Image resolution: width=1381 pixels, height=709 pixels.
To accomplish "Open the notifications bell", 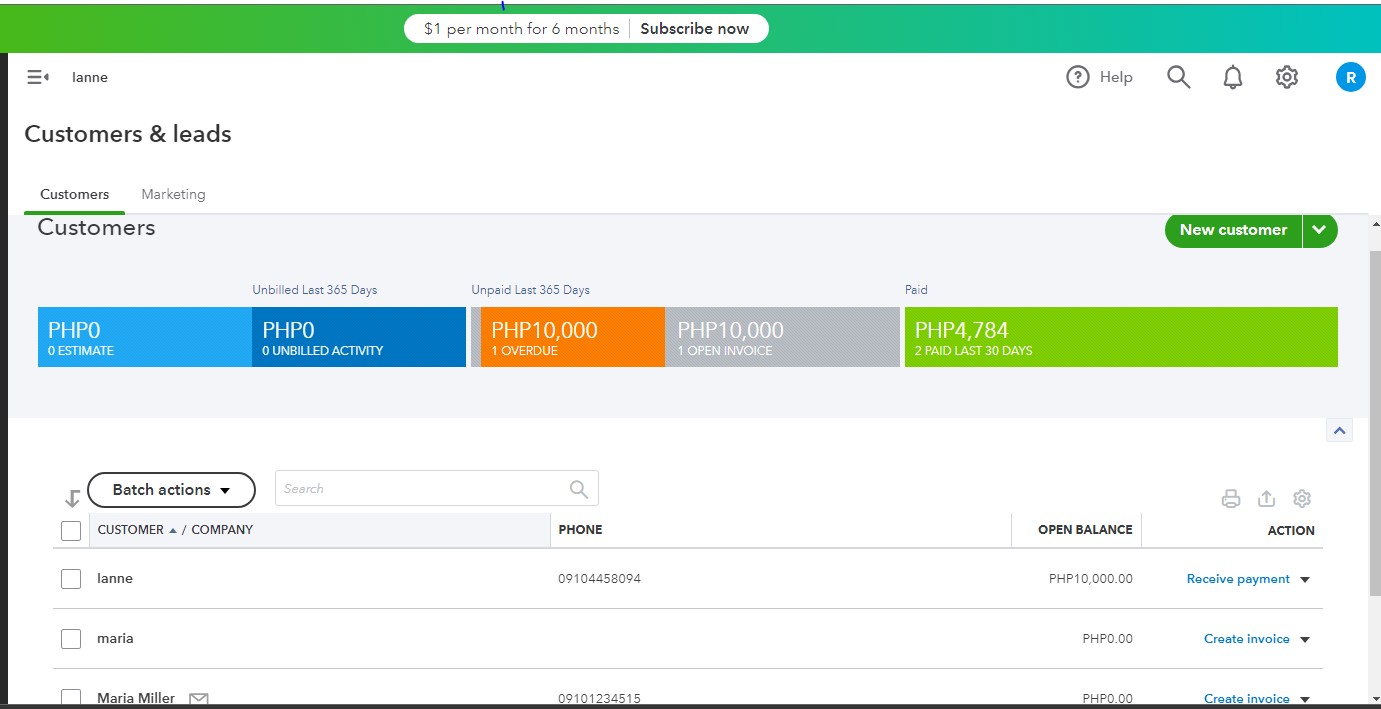I will point(1233,77).
